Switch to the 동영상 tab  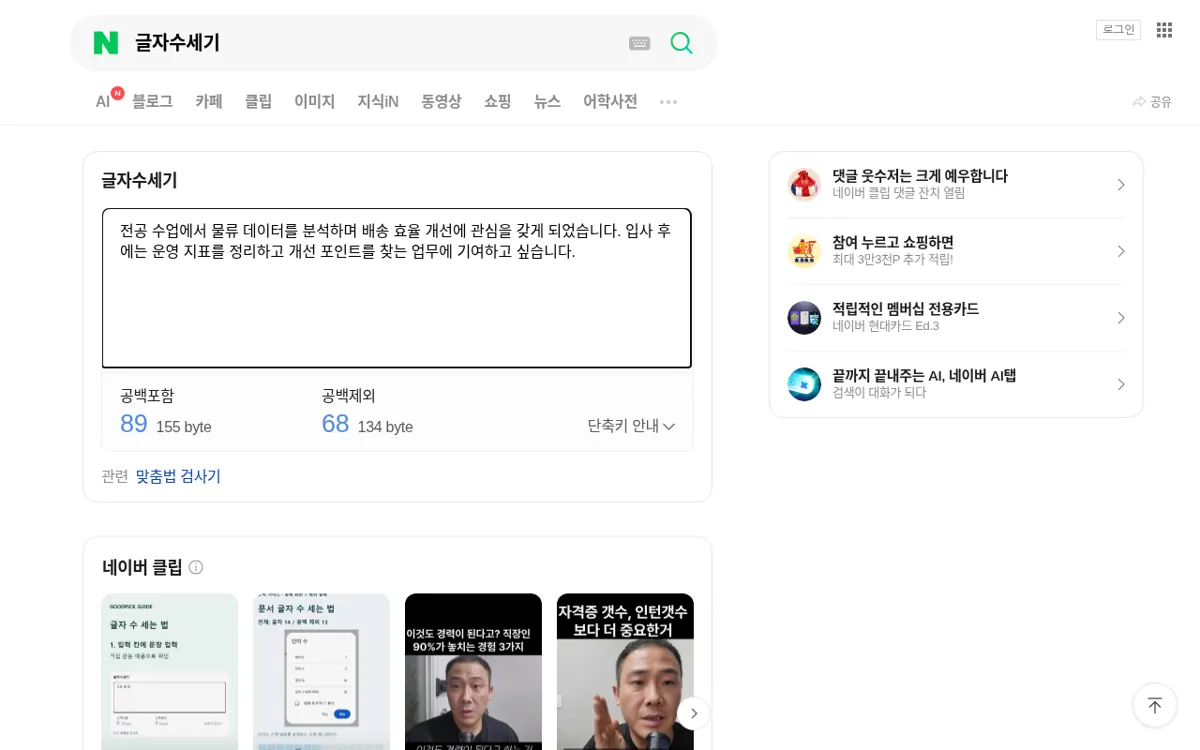(x=441, y=102)
